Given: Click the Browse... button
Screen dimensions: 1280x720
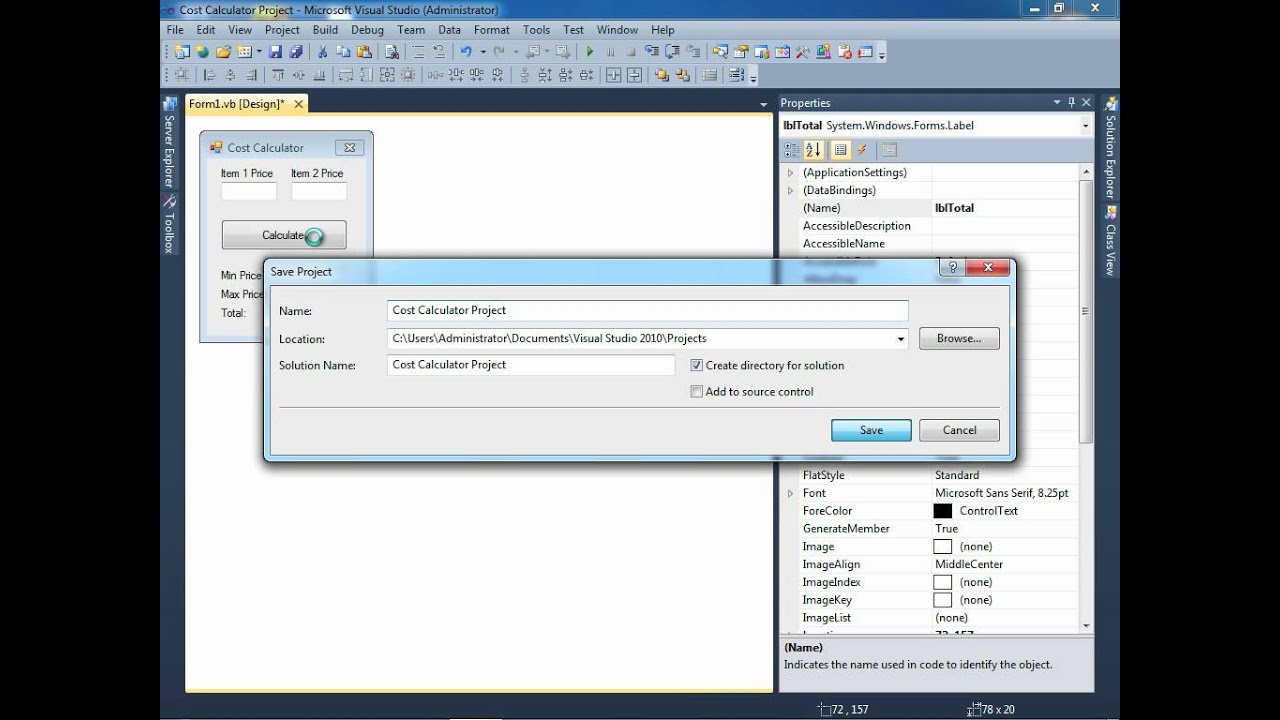Looking at the screenshot, I should click(x=959, y=339).
